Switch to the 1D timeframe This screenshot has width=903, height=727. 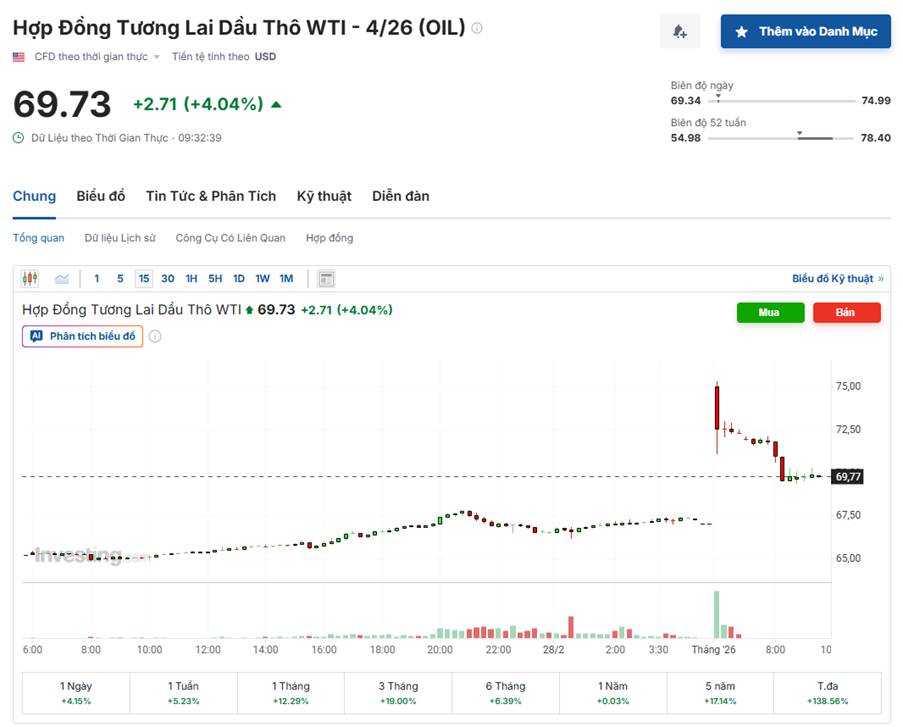tap(238, 278)
